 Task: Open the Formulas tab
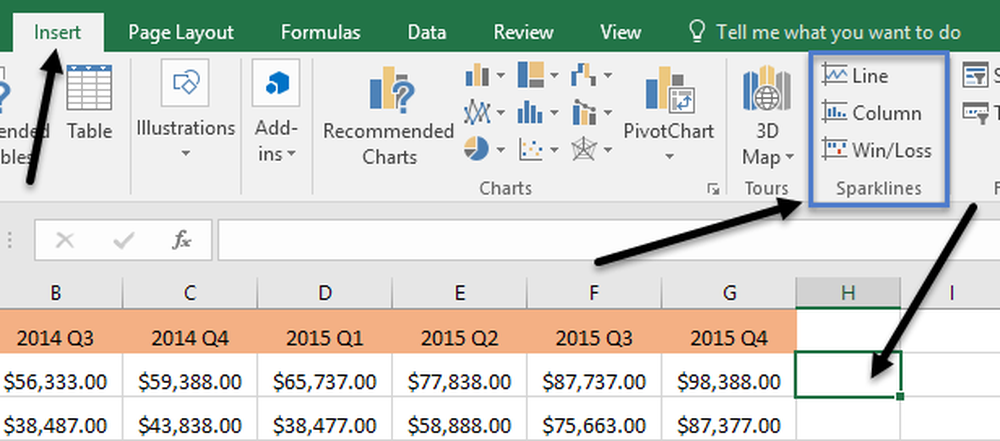coord(321,32)
